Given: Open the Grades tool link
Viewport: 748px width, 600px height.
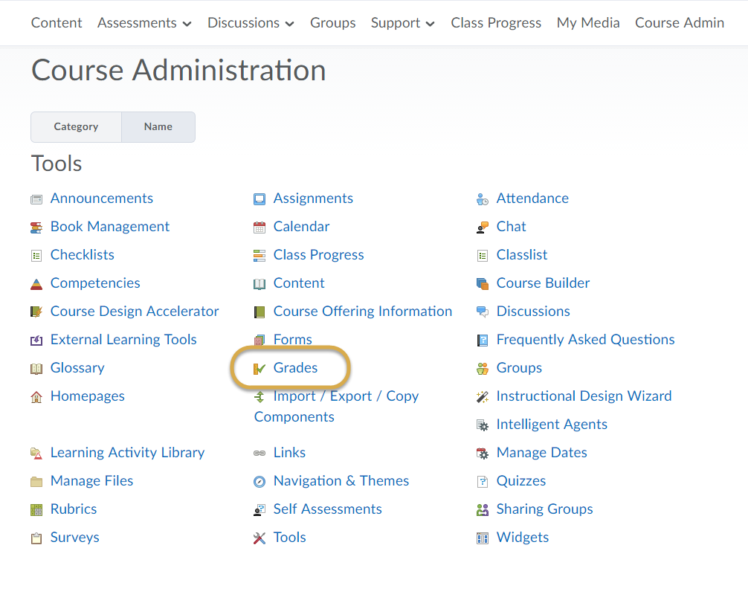Looking at the screenshot, I should (x=295, y=368).
